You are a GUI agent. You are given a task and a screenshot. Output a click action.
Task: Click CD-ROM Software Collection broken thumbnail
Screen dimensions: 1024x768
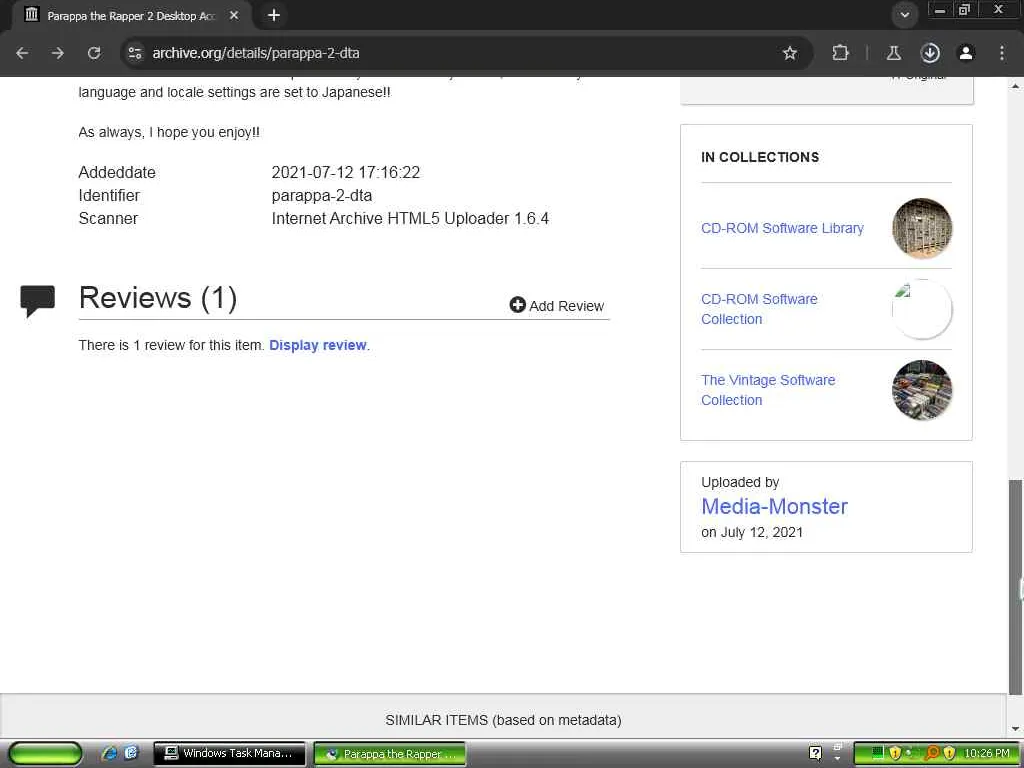(x=921, y=309)
